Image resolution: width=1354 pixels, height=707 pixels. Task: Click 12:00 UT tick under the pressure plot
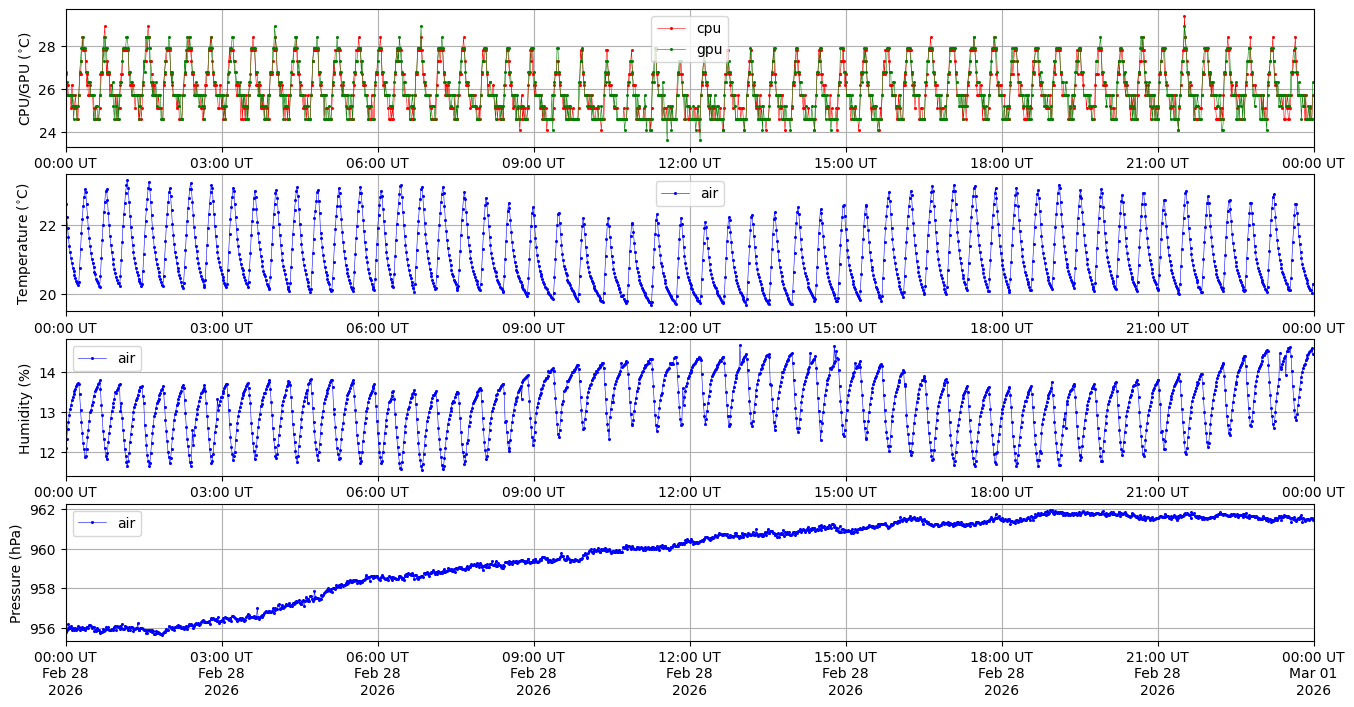coord(689,656)
